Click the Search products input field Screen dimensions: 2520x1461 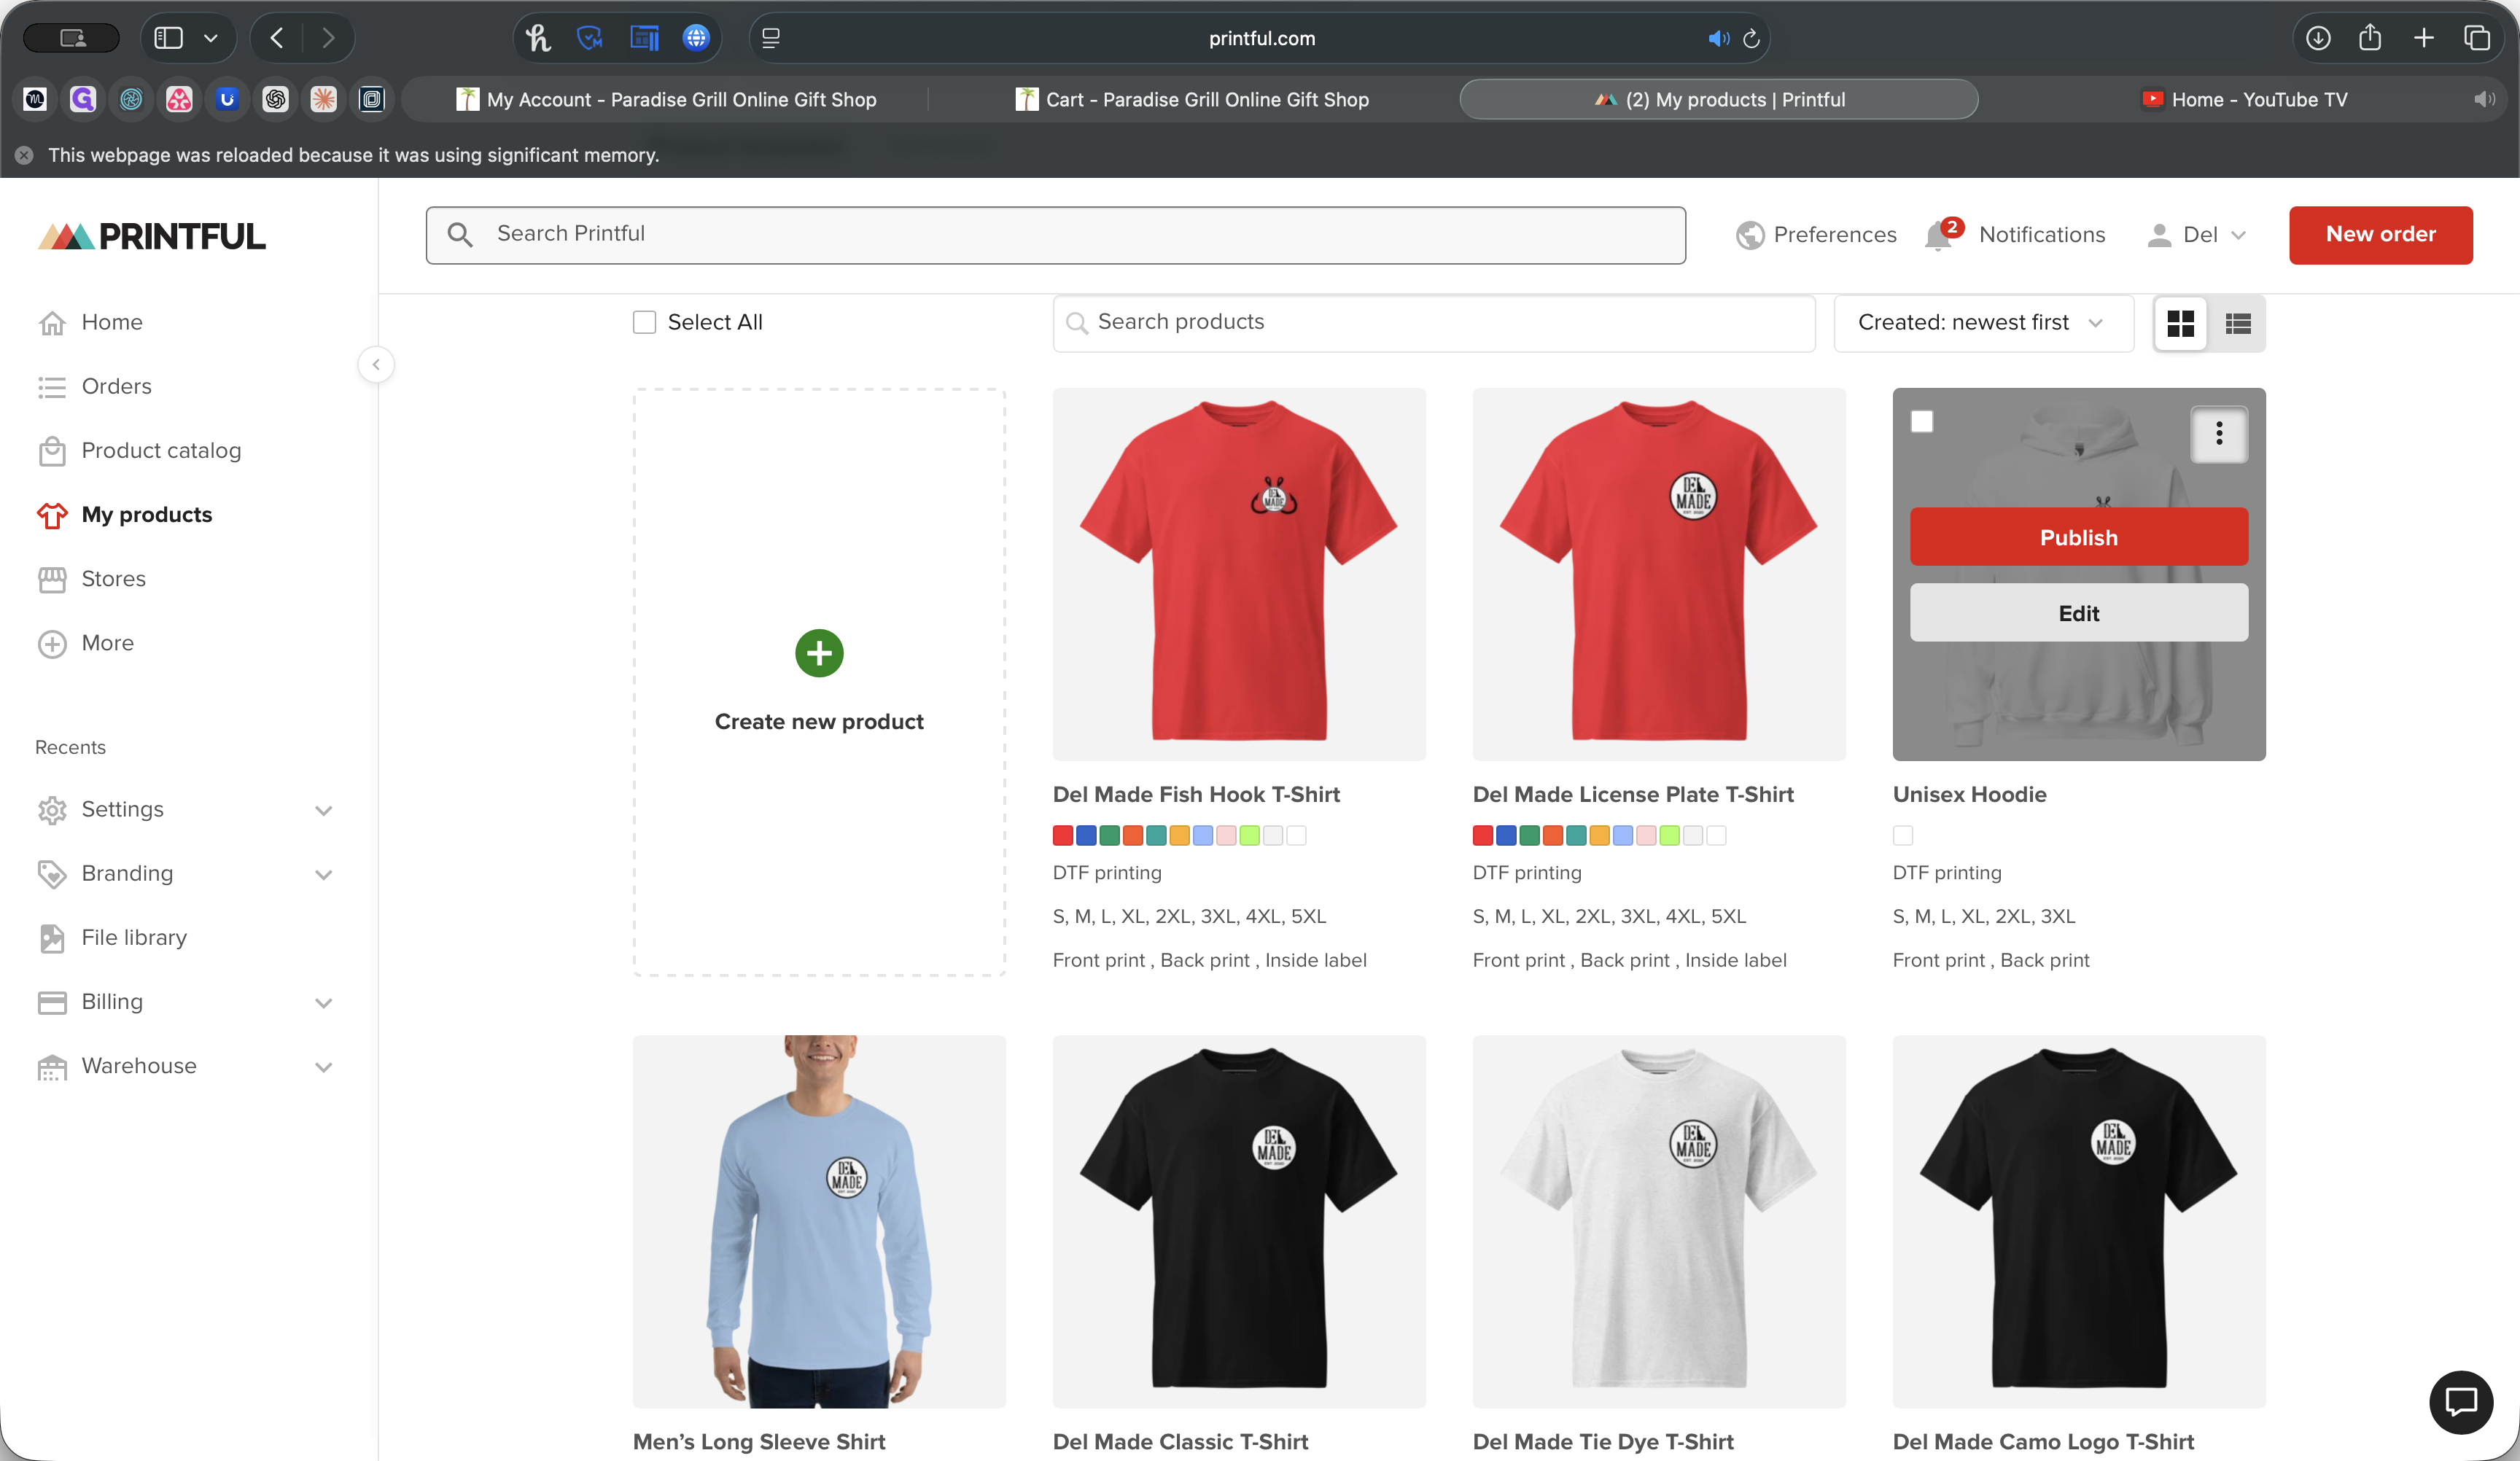tap(1434, 322)
